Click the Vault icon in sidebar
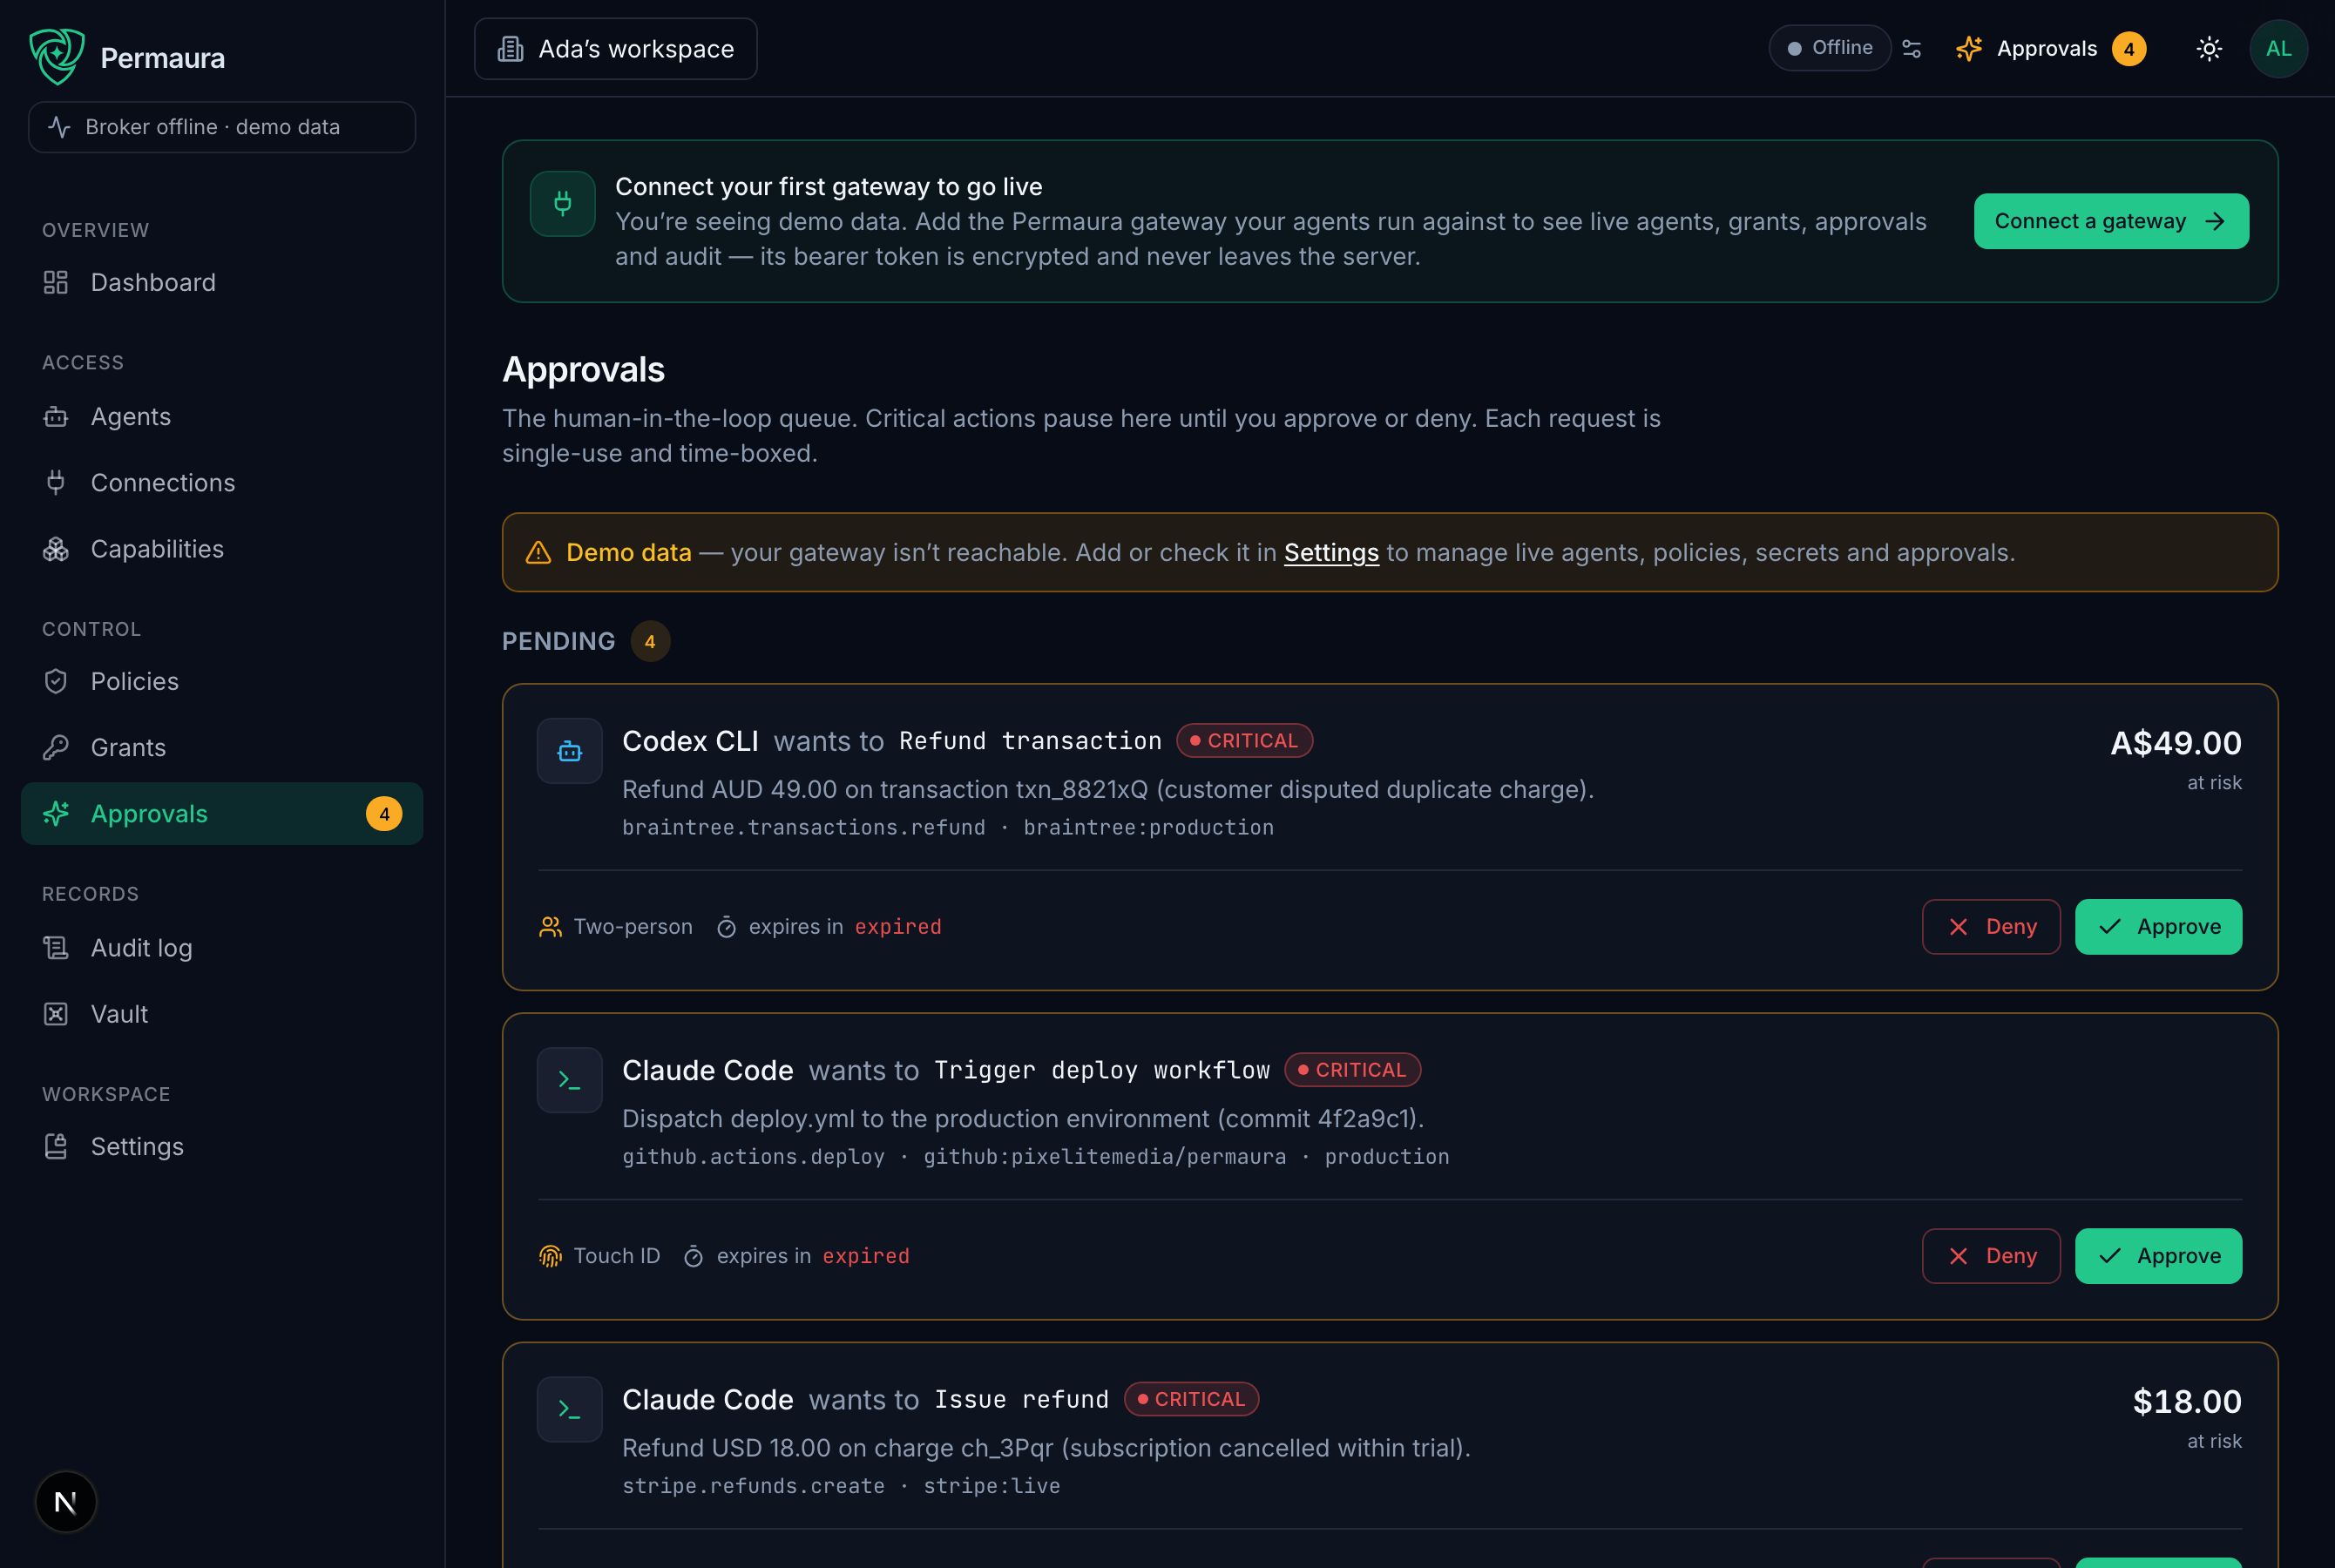2335x1568 pixels. [x=56, y=1014]
